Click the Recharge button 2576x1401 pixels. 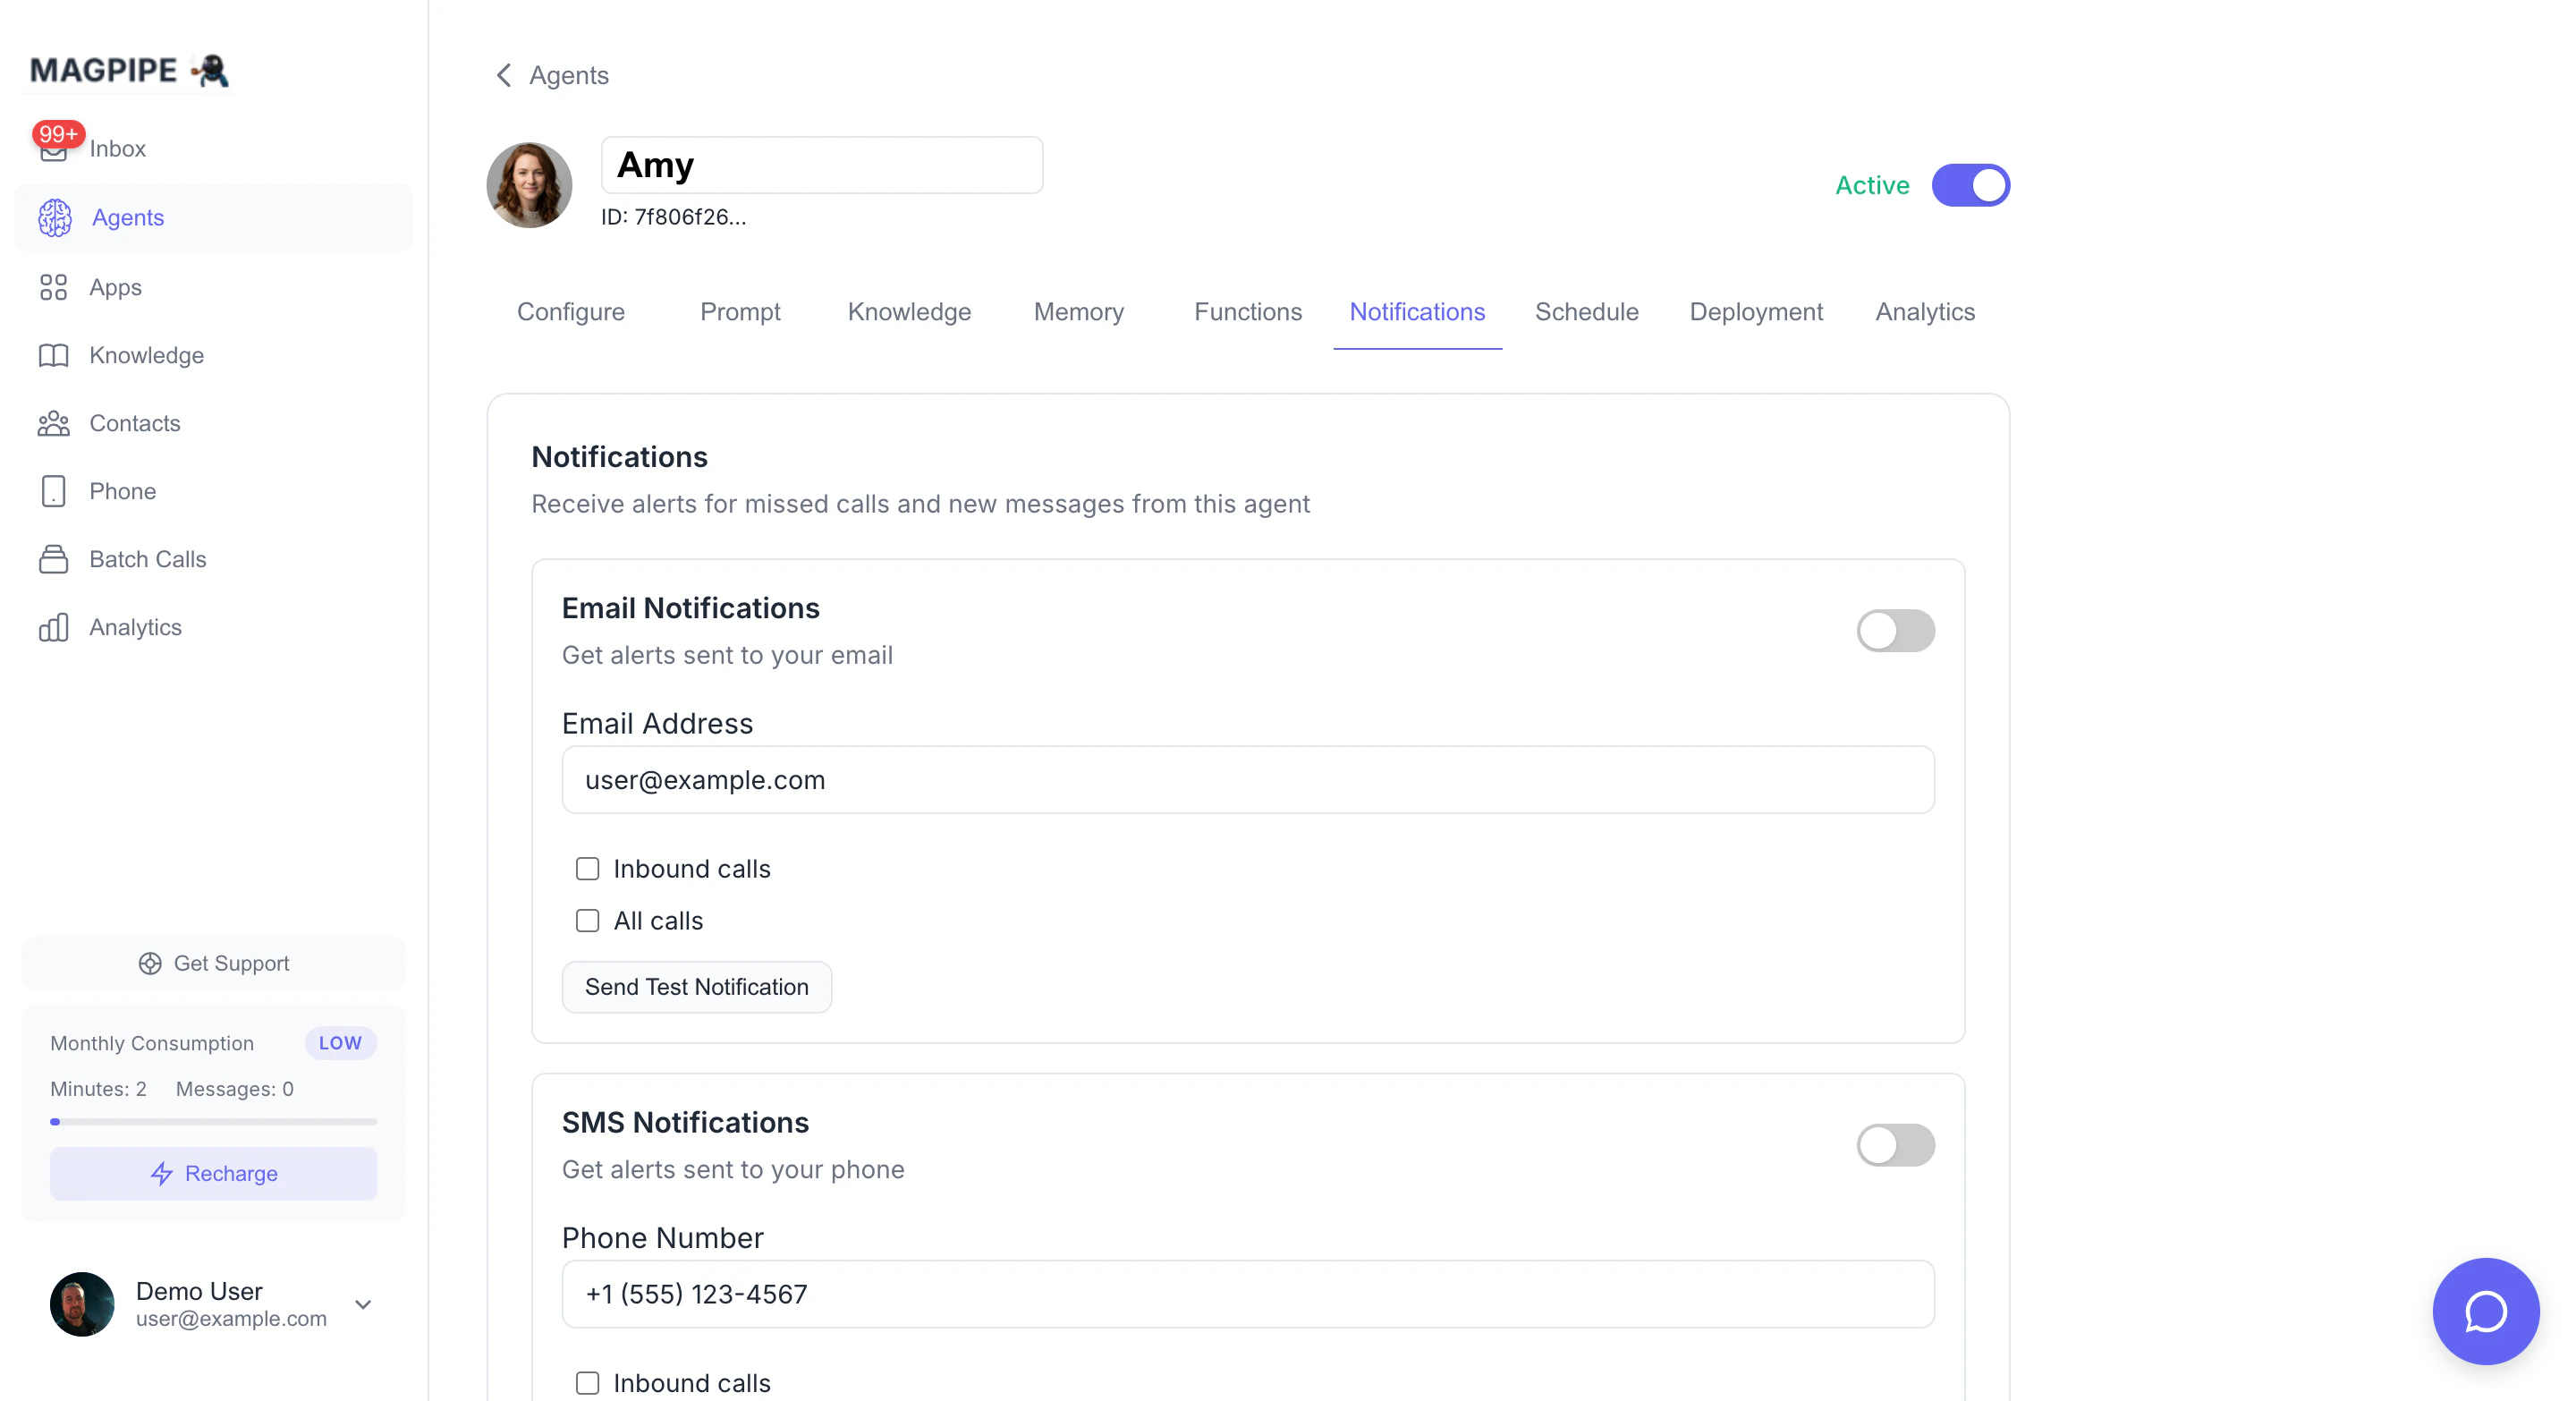[213, 1174]
